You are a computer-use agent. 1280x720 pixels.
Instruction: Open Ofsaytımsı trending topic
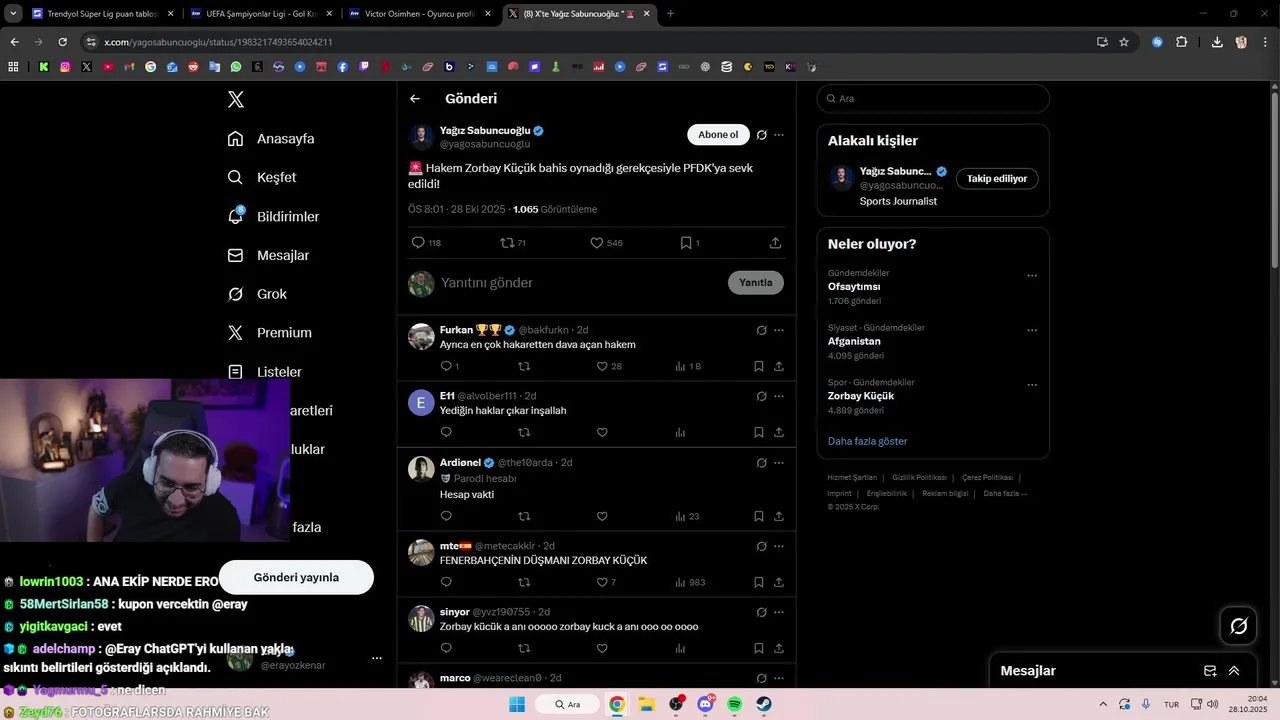point(854,286)
